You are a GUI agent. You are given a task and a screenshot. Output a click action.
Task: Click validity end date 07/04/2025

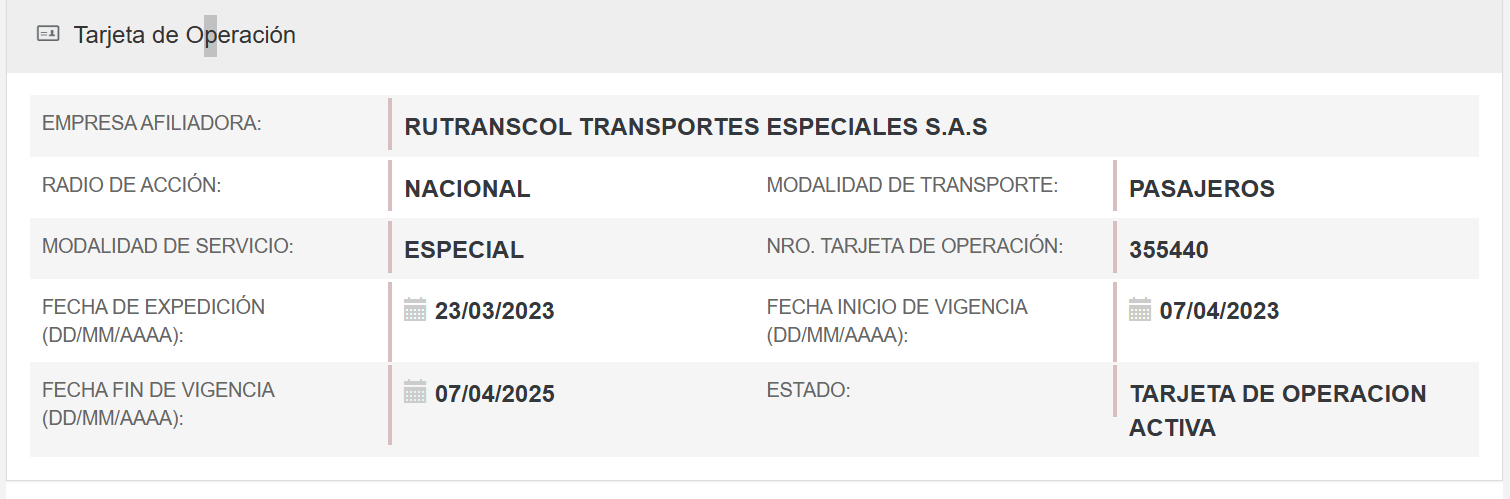(x=494, y=394)
